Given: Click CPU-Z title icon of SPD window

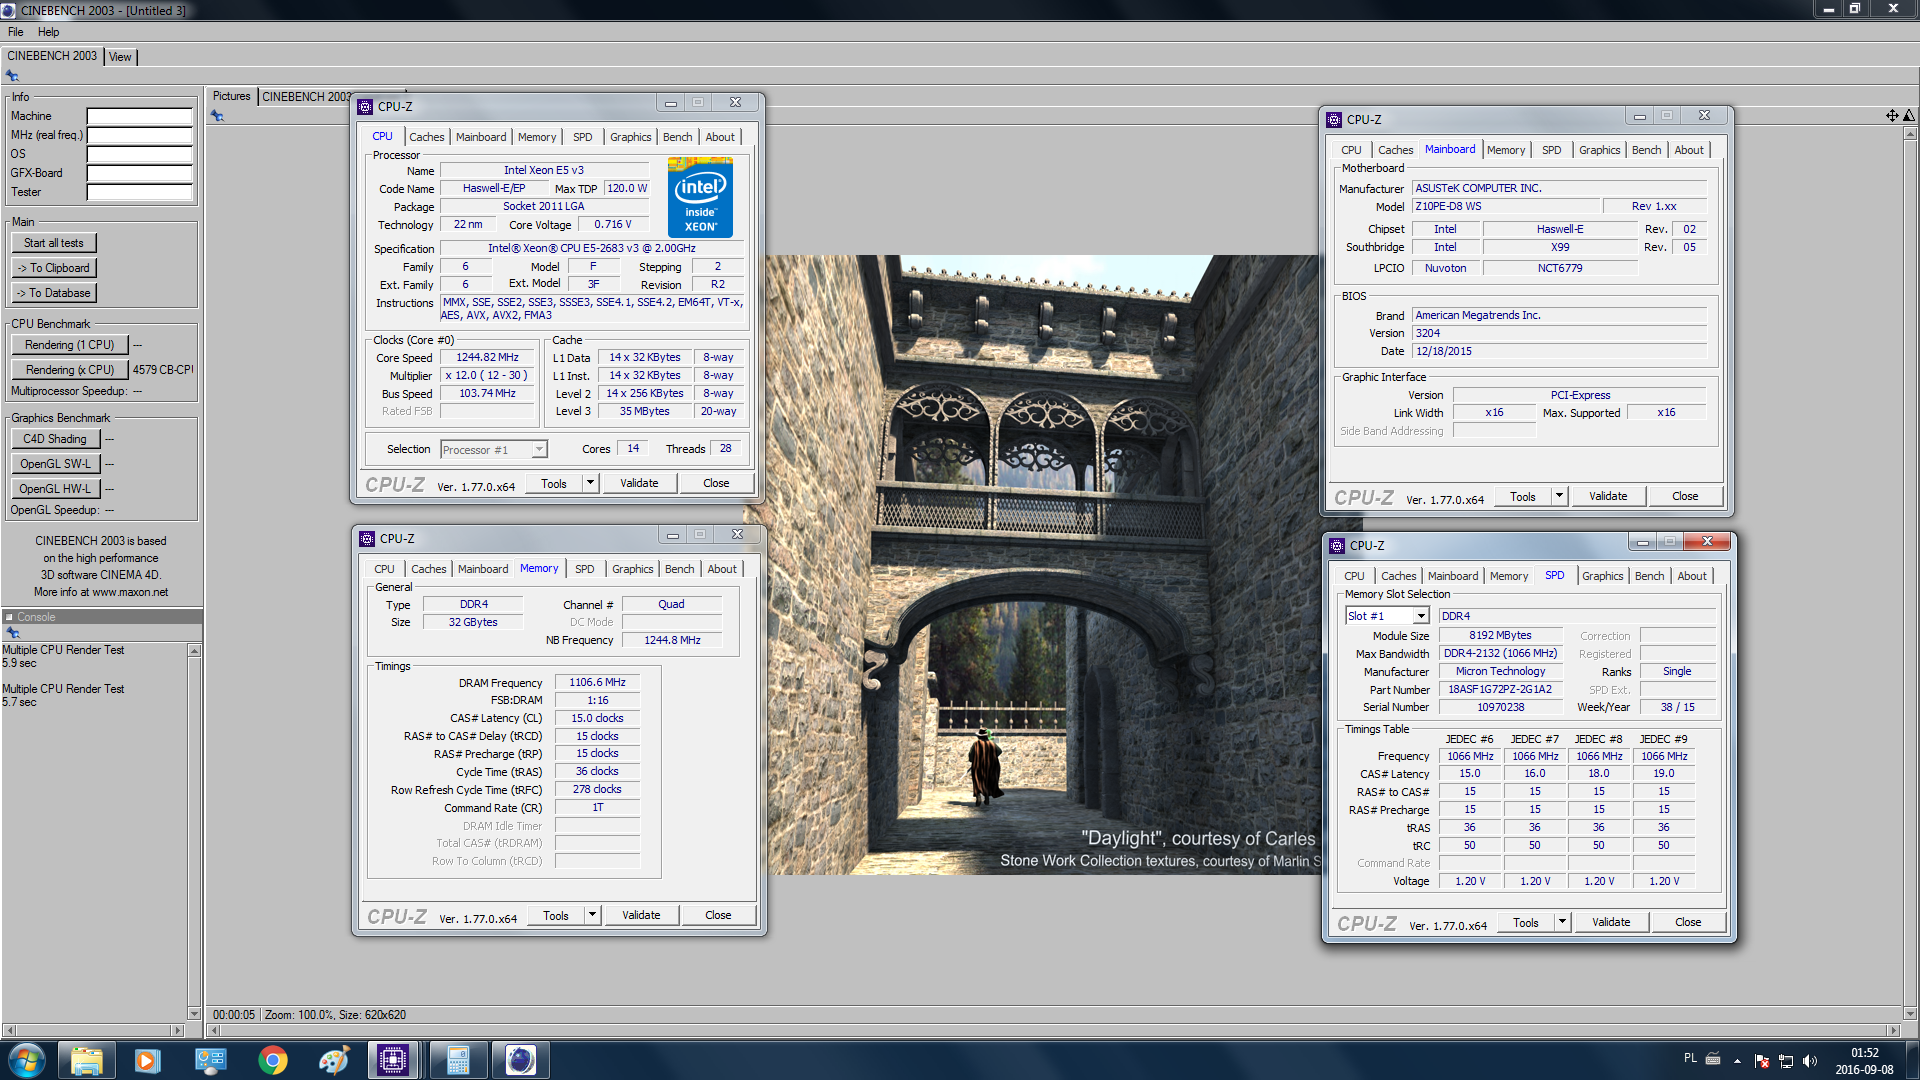Looking at the screenshot, I should (1337, 545).
